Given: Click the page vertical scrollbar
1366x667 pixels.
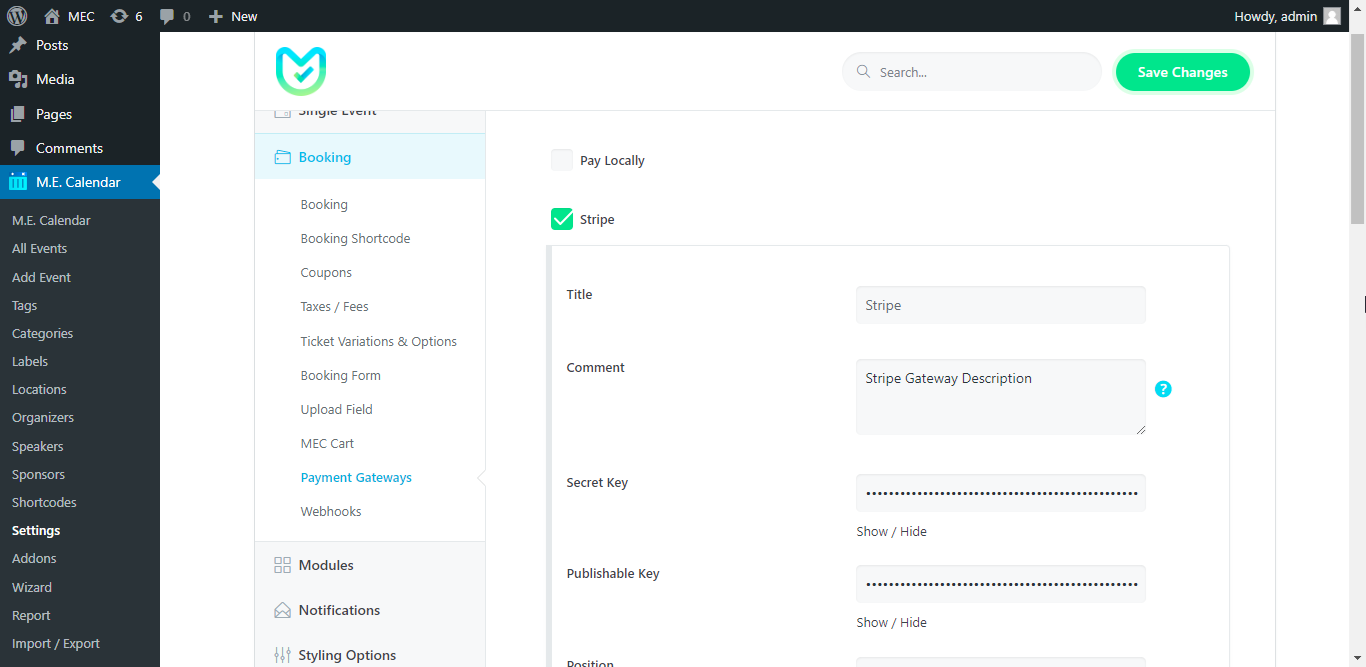Looking at the screenshot, I should (1357, 130).
